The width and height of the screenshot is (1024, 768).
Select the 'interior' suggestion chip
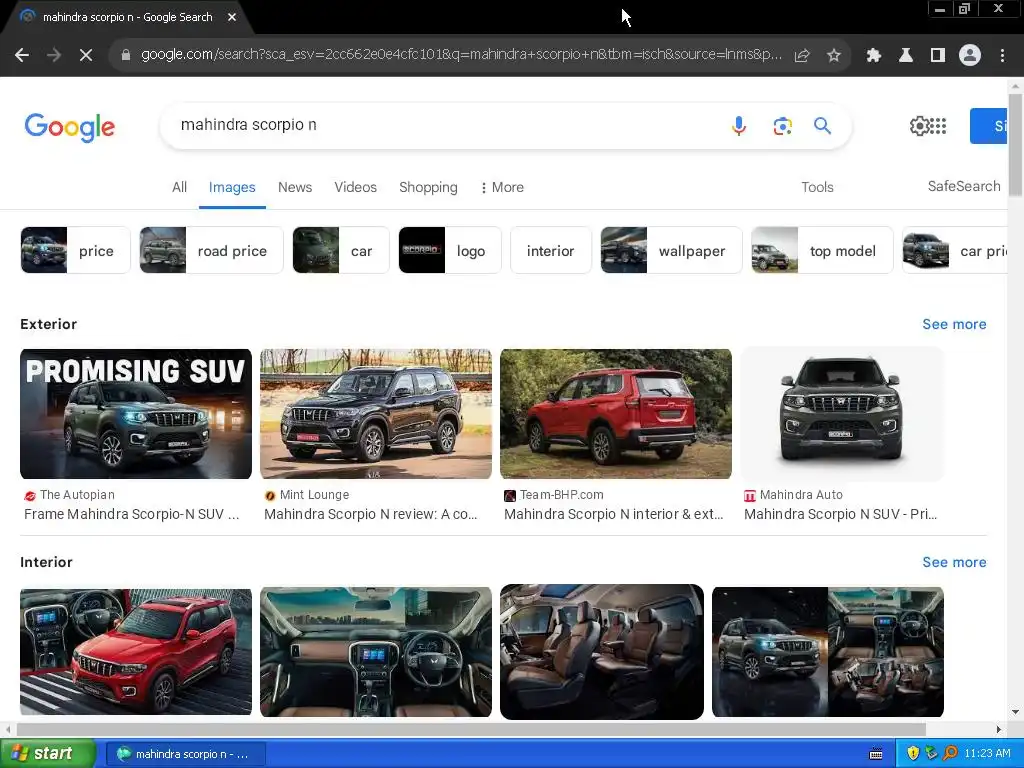coord(551,250)
